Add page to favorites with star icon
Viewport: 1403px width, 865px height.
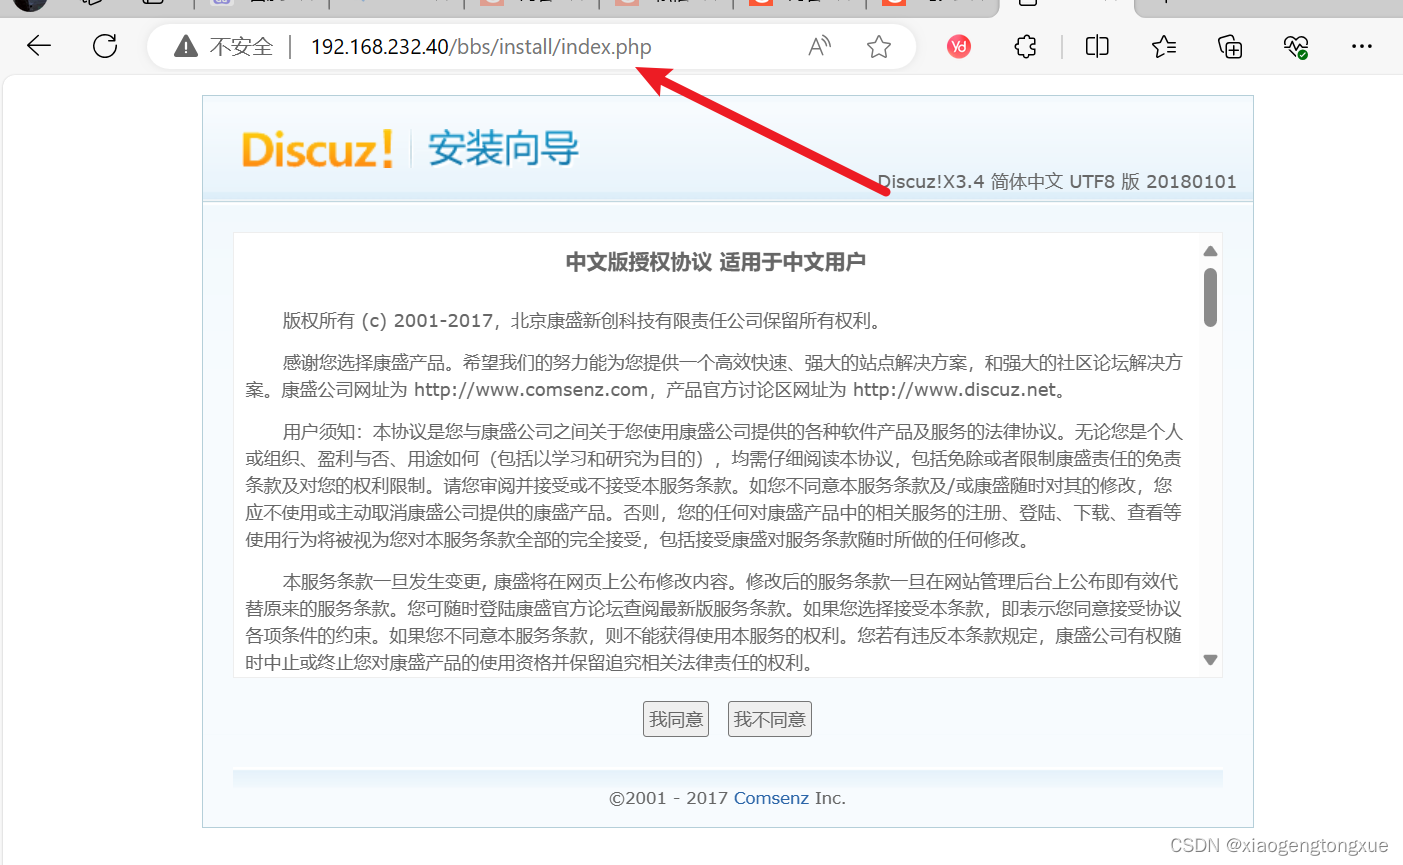879,46
